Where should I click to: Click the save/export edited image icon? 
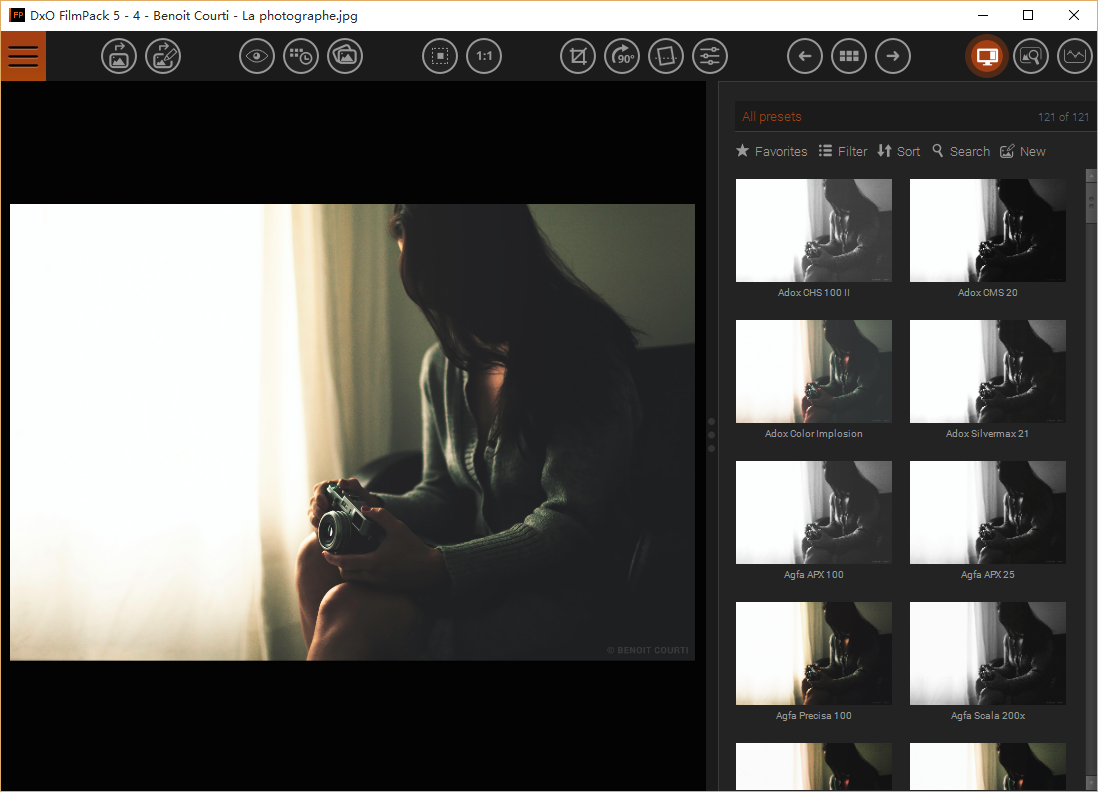[x=163, y=56]
